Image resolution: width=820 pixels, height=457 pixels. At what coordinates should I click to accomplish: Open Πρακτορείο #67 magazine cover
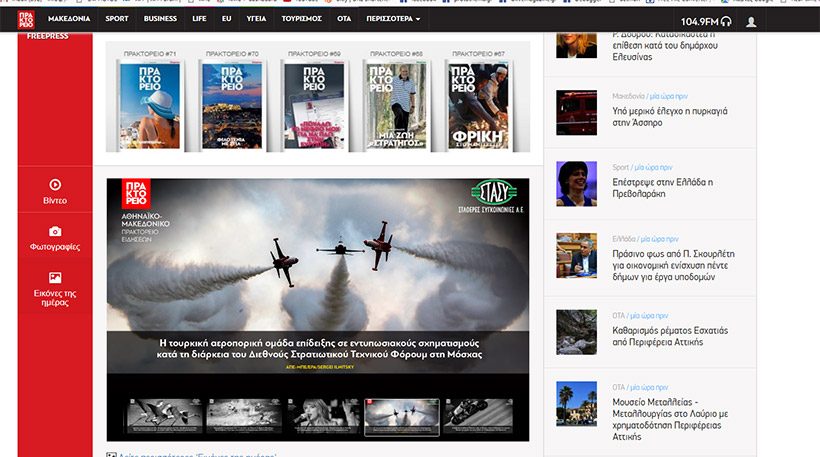pos(478,106)
